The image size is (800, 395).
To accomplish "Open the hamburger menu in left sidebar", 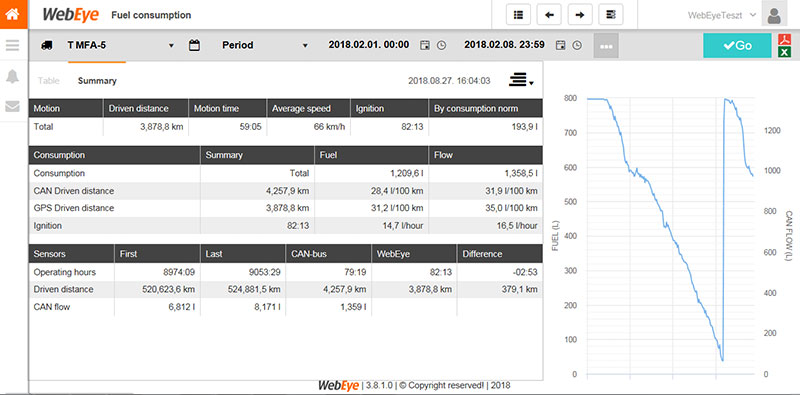I will 13,45.
